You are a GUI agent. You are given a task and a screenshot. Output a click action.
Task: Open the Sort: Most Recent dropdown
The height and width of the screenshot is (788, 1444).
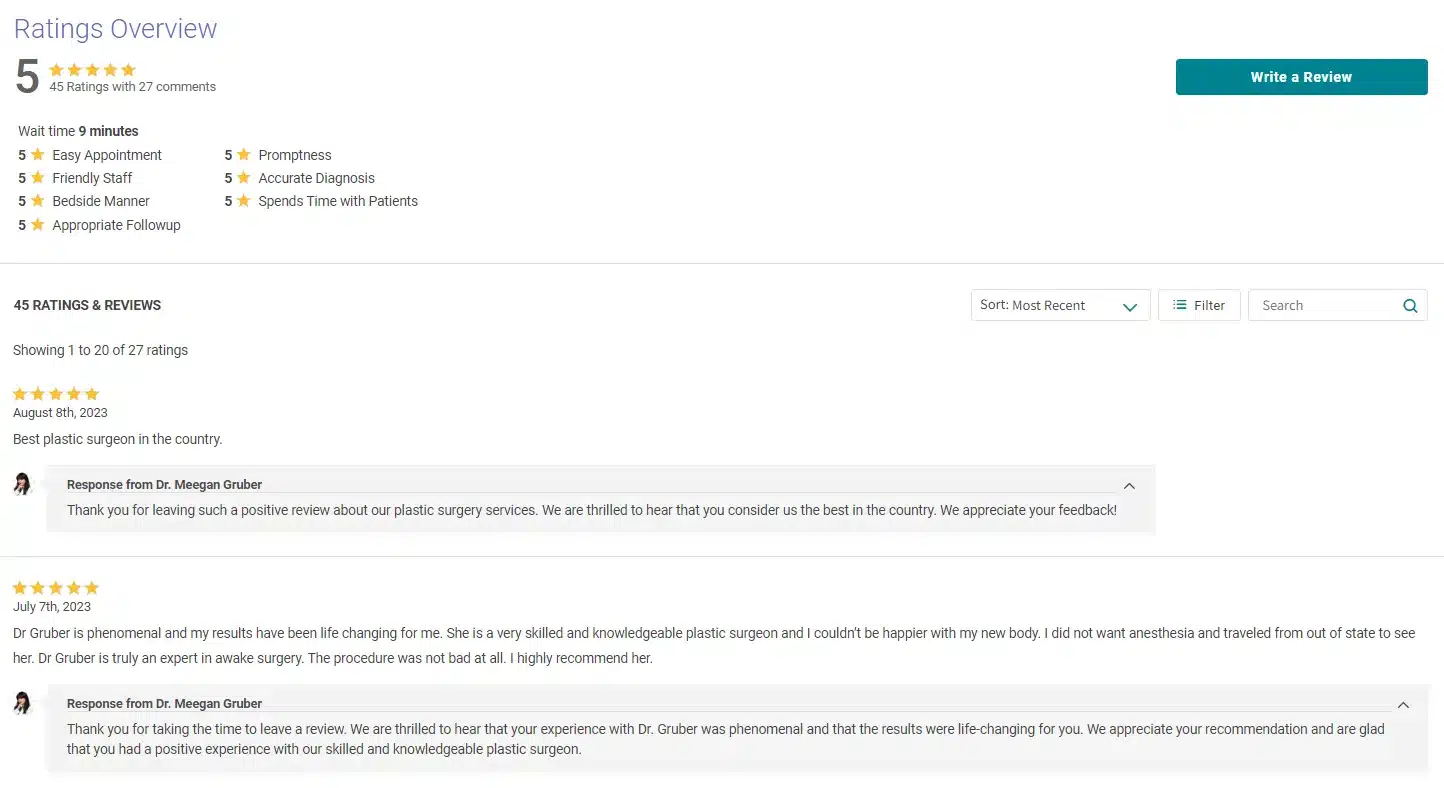(1060, 306)
